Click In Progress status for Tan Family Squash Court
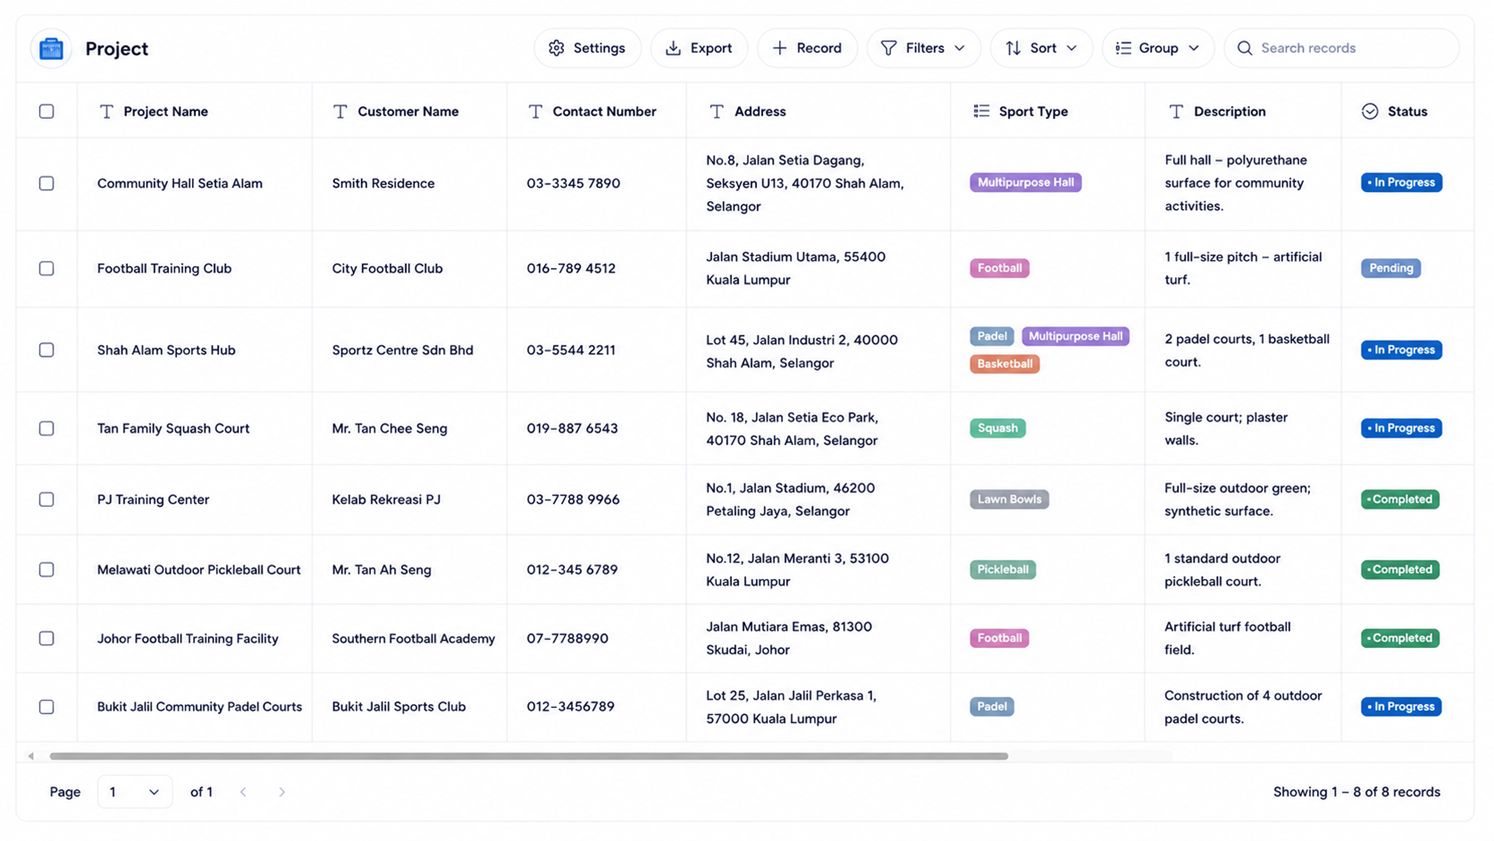Viewport: 1494px width, 841px height. (1401, 428)
